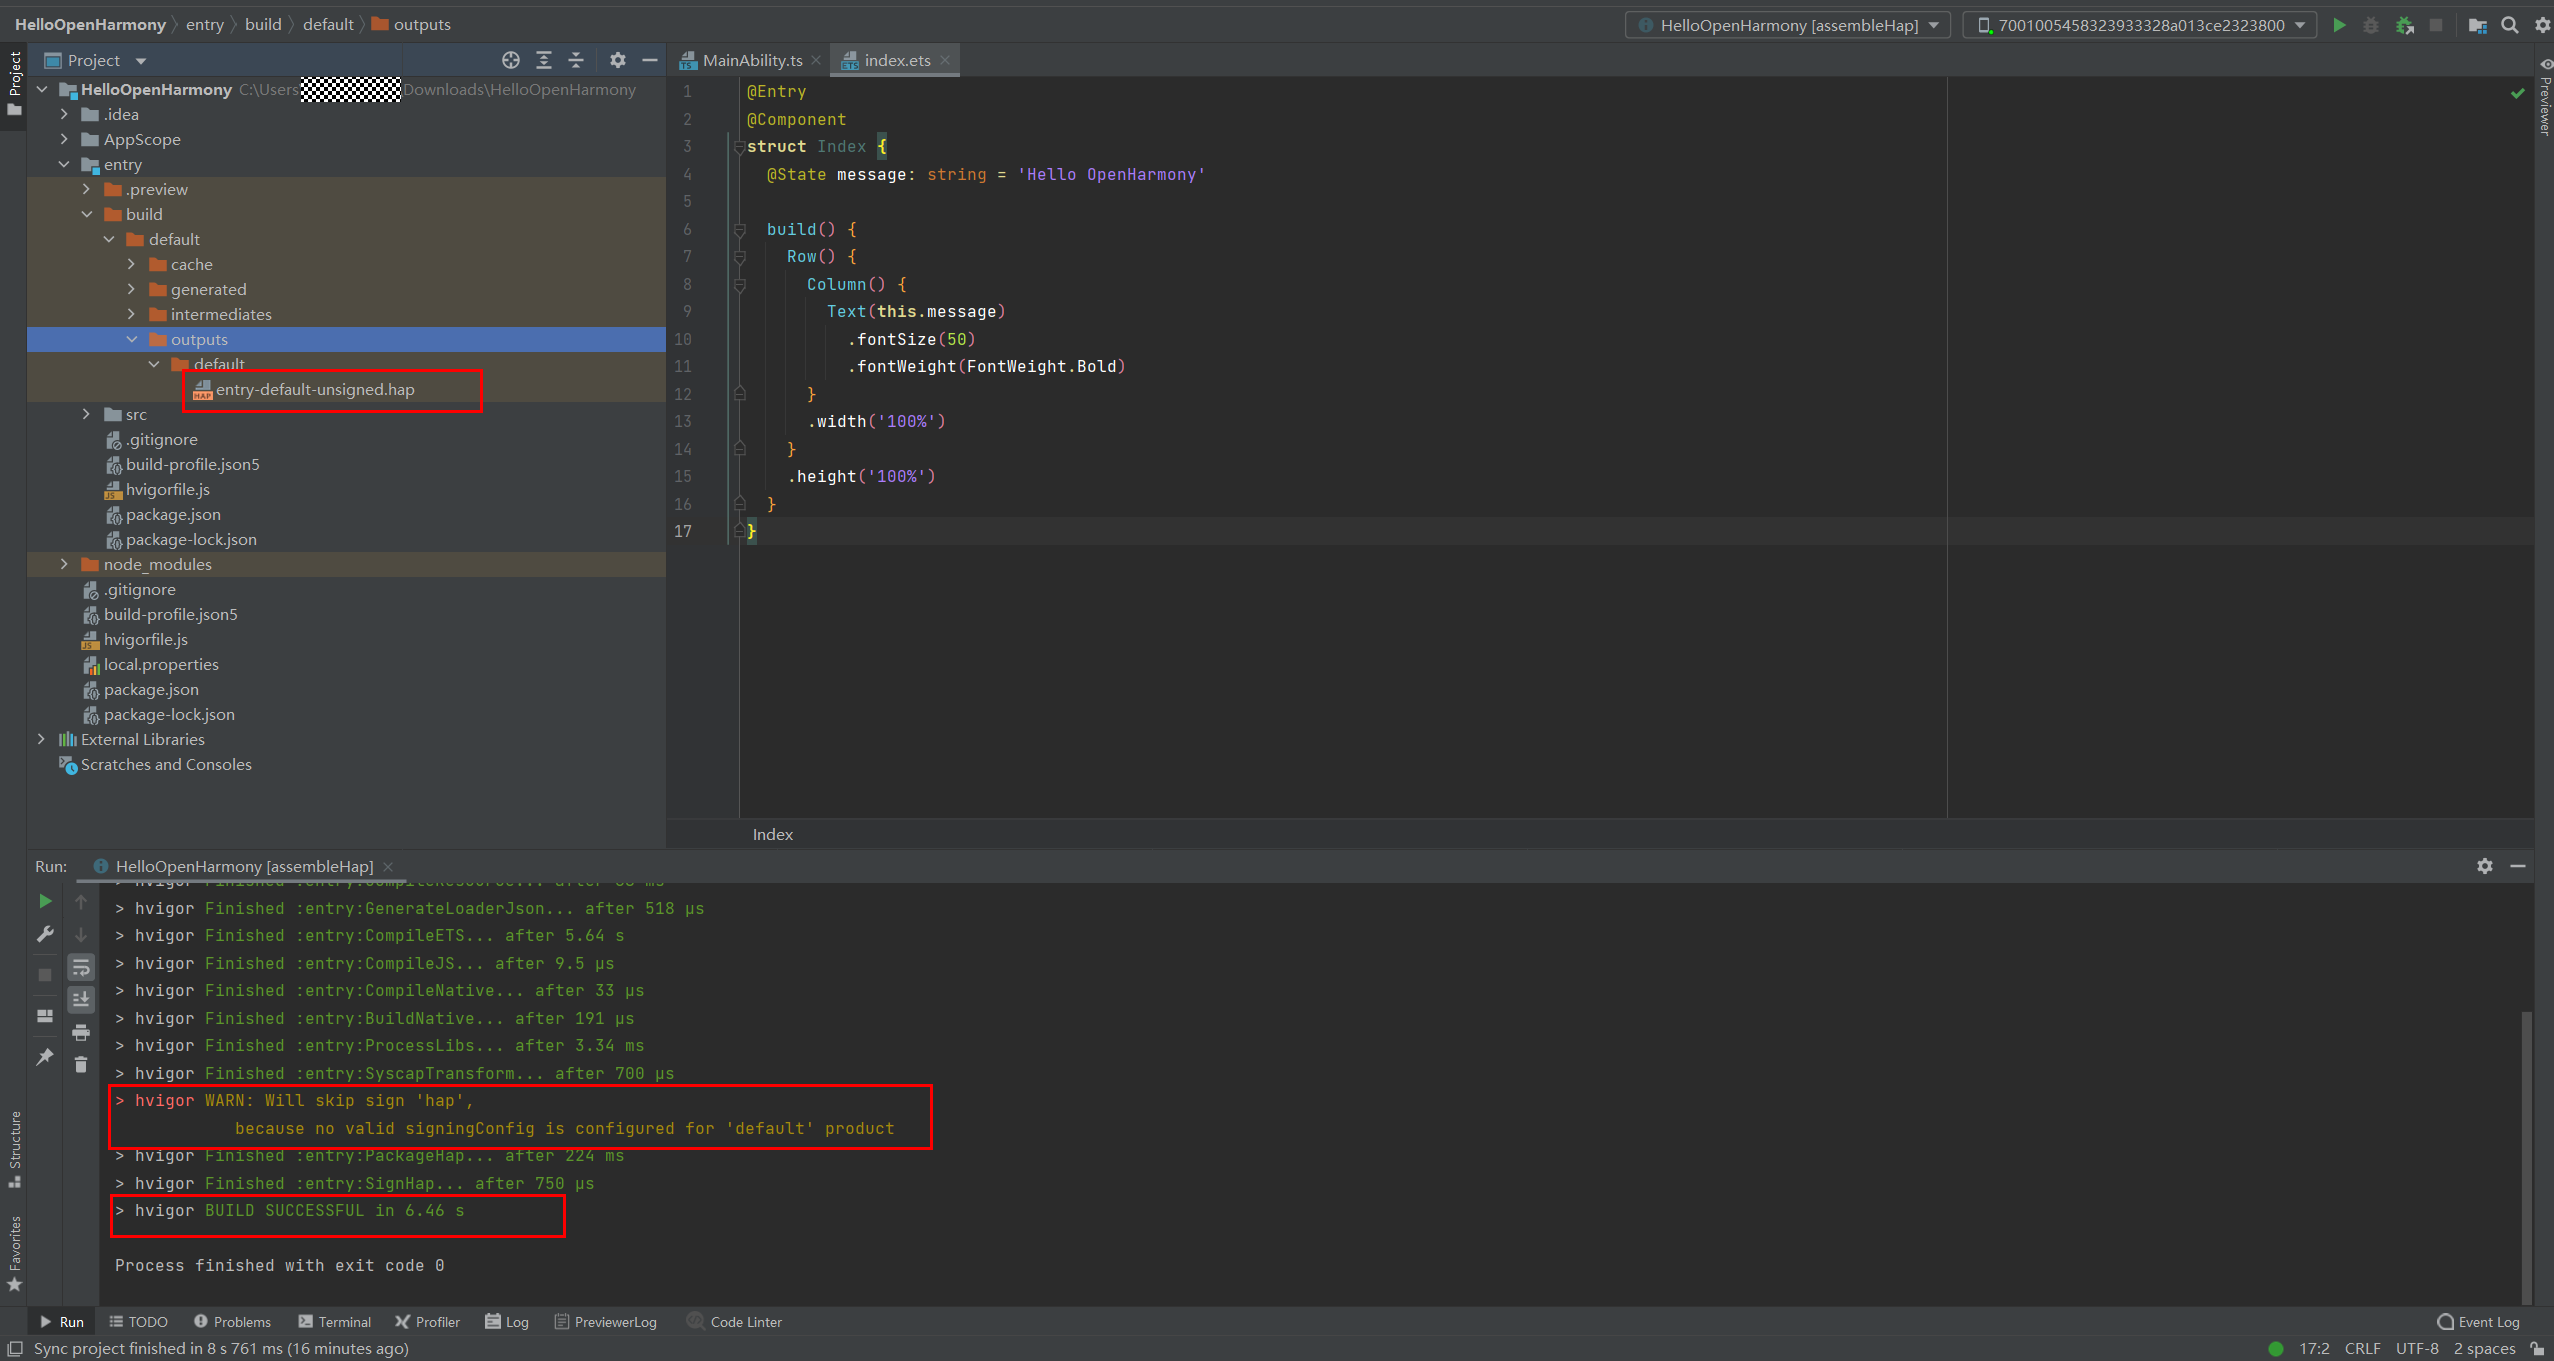Click the Debug bug icon in the top toolbar
Screen dimensions: 2554x1361
2371,25
